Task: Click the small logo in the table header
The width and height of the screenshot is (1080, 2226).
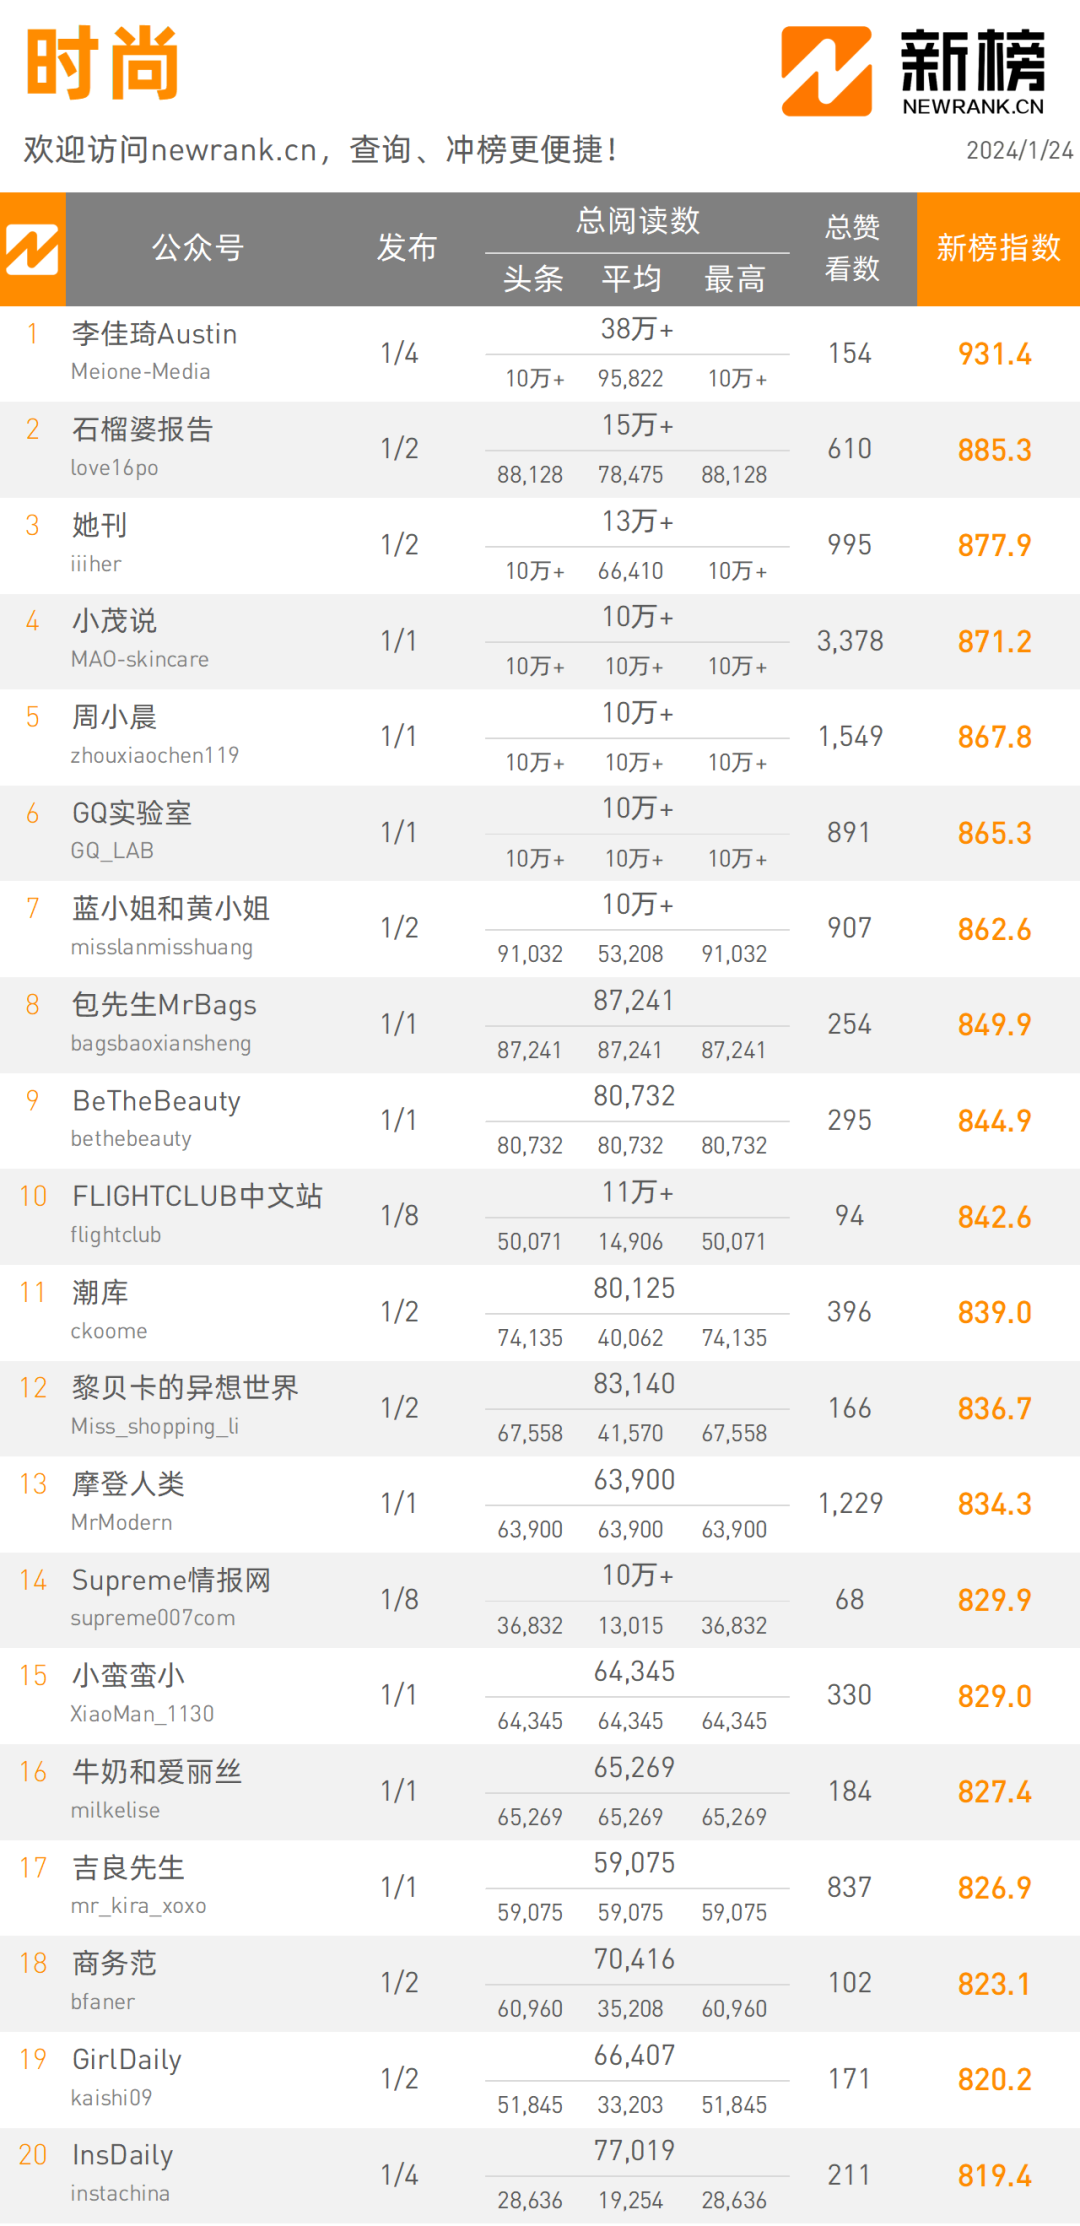Action: [32, 249]
